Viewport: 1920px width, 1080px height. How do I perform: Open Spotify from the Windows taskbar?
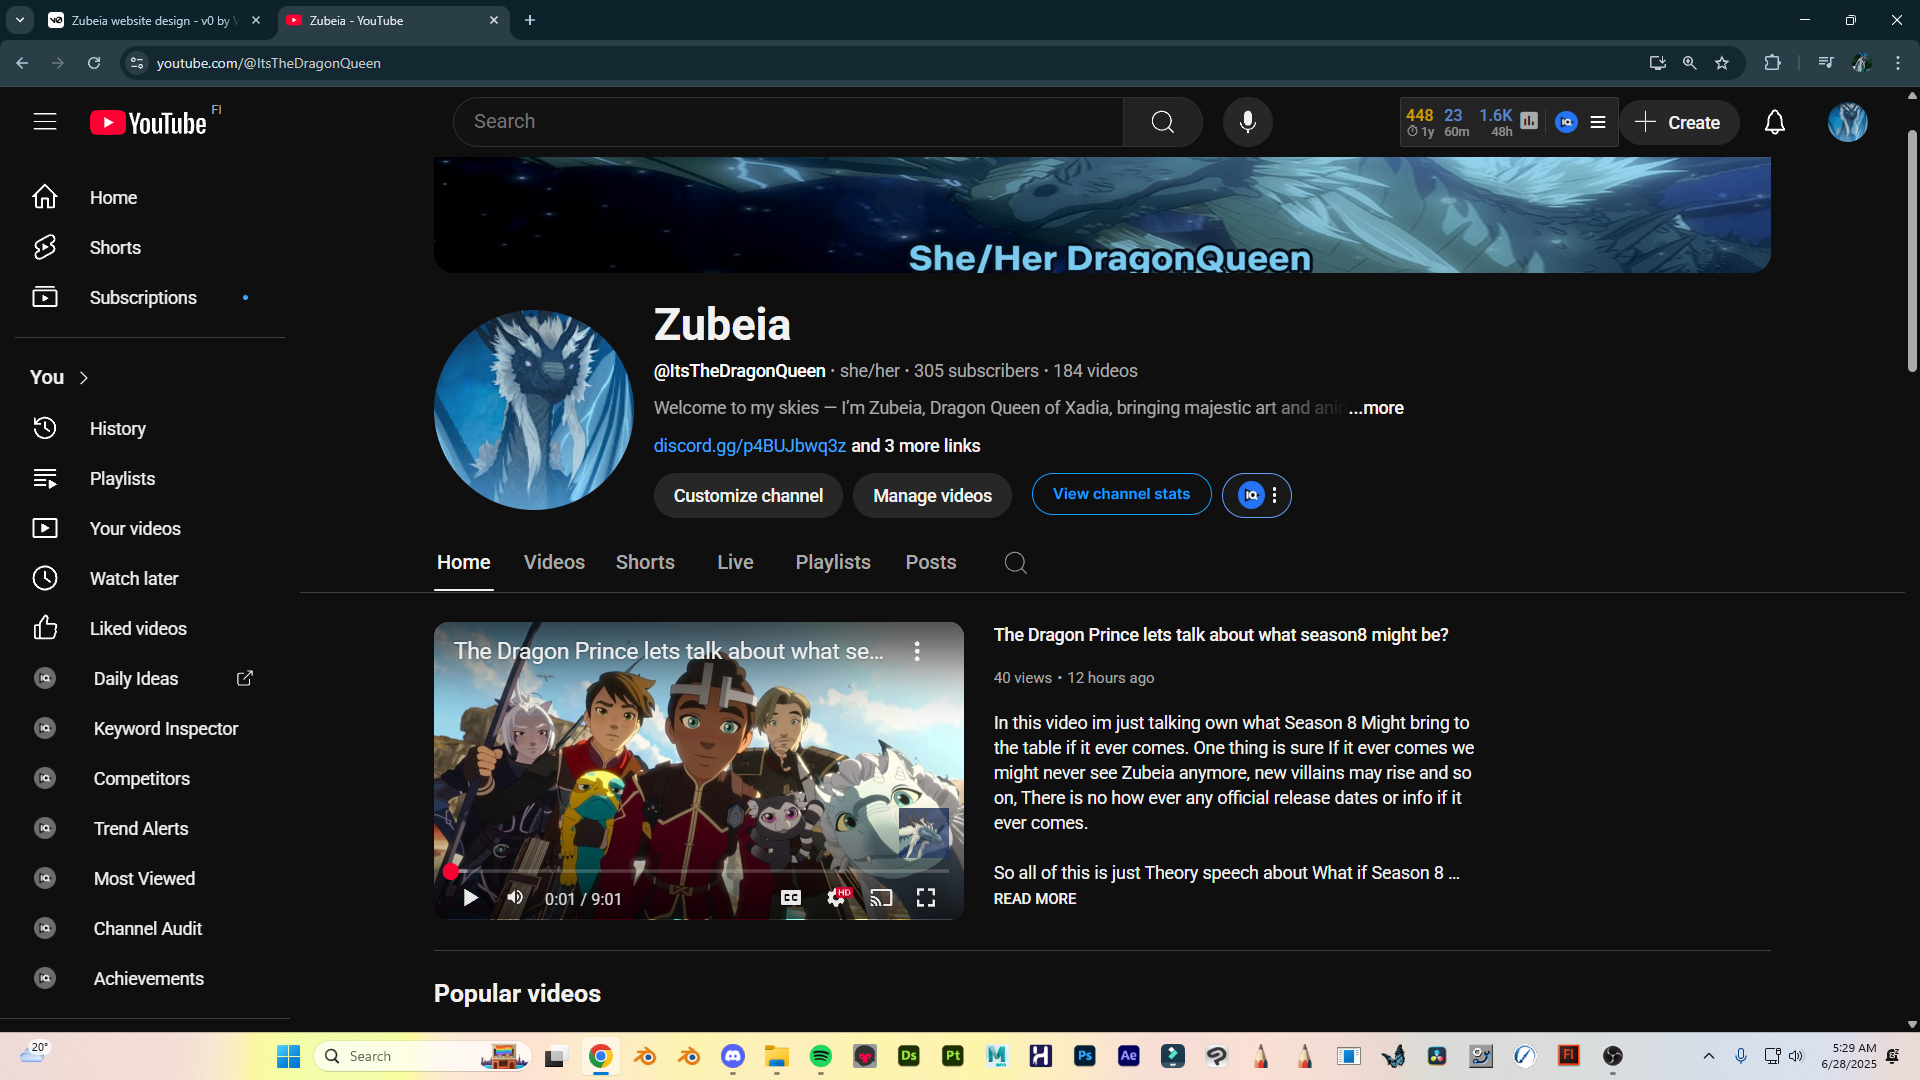coord(820,1056)
